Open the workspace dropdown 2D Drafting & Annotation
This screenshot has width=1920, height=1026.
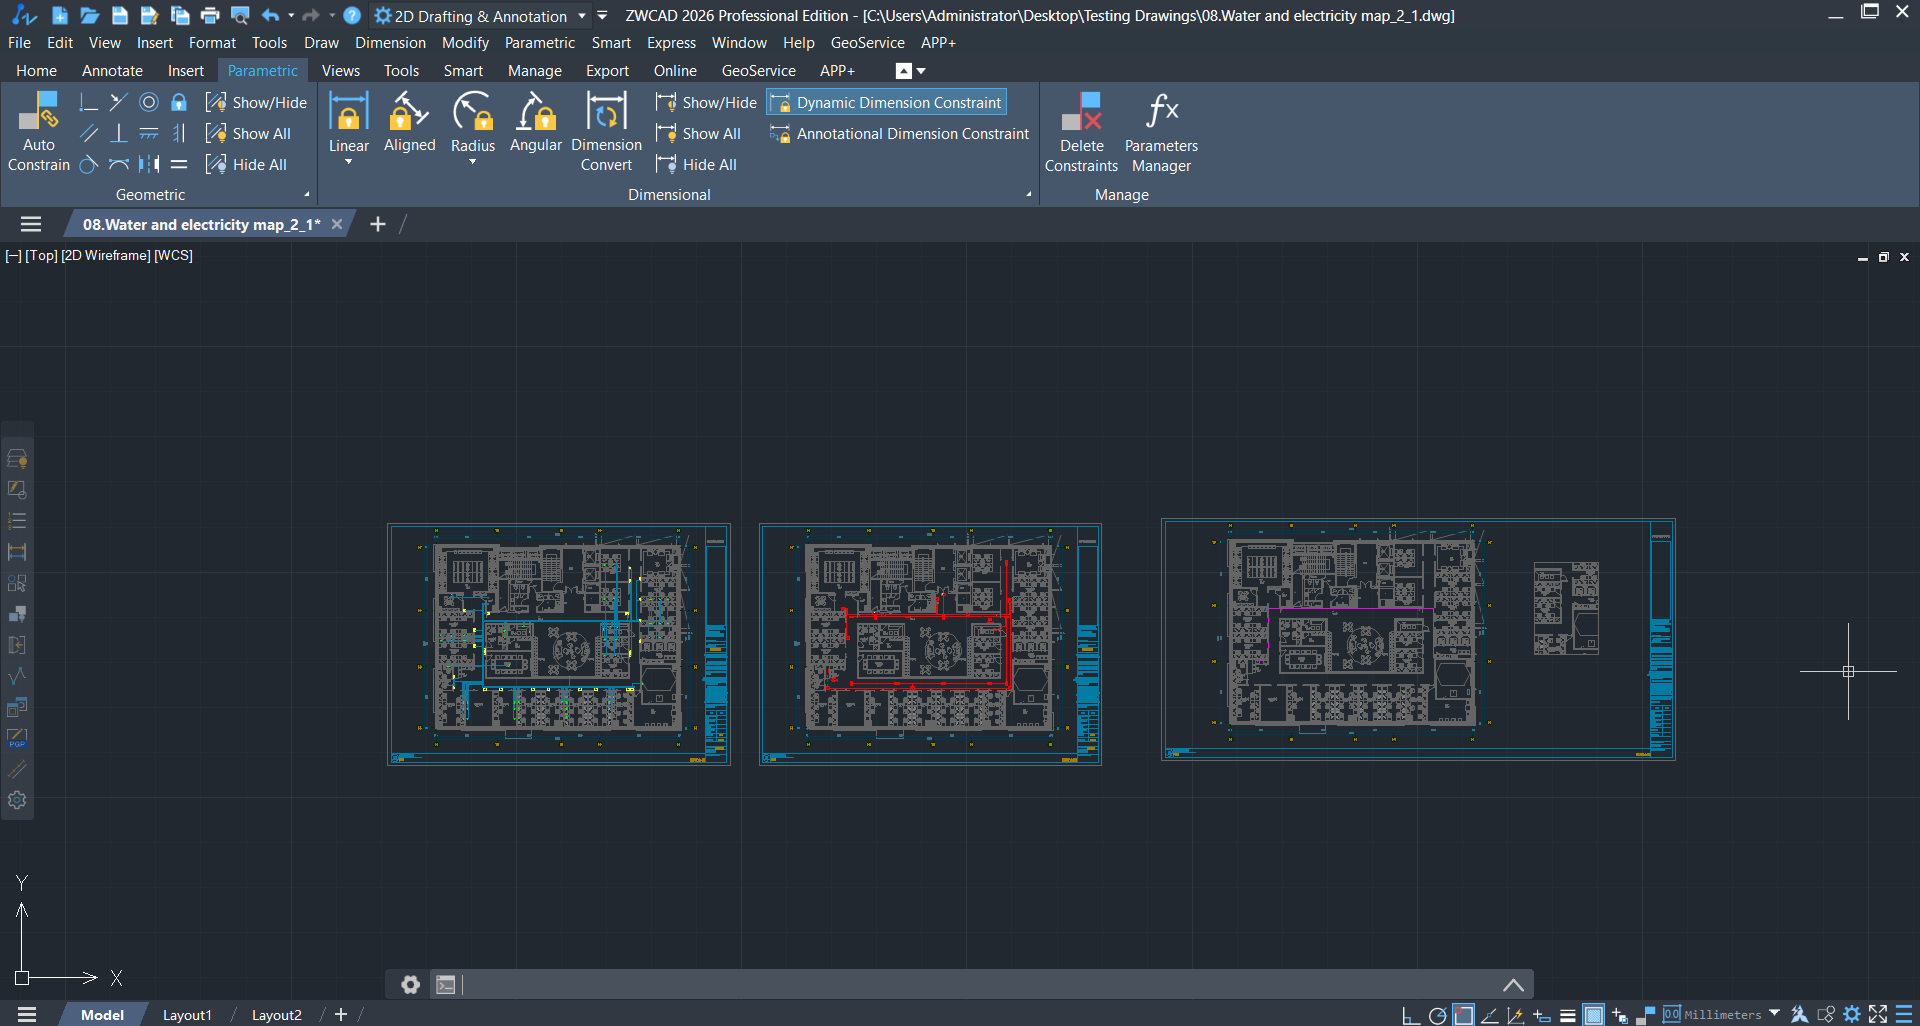(480, 16)
